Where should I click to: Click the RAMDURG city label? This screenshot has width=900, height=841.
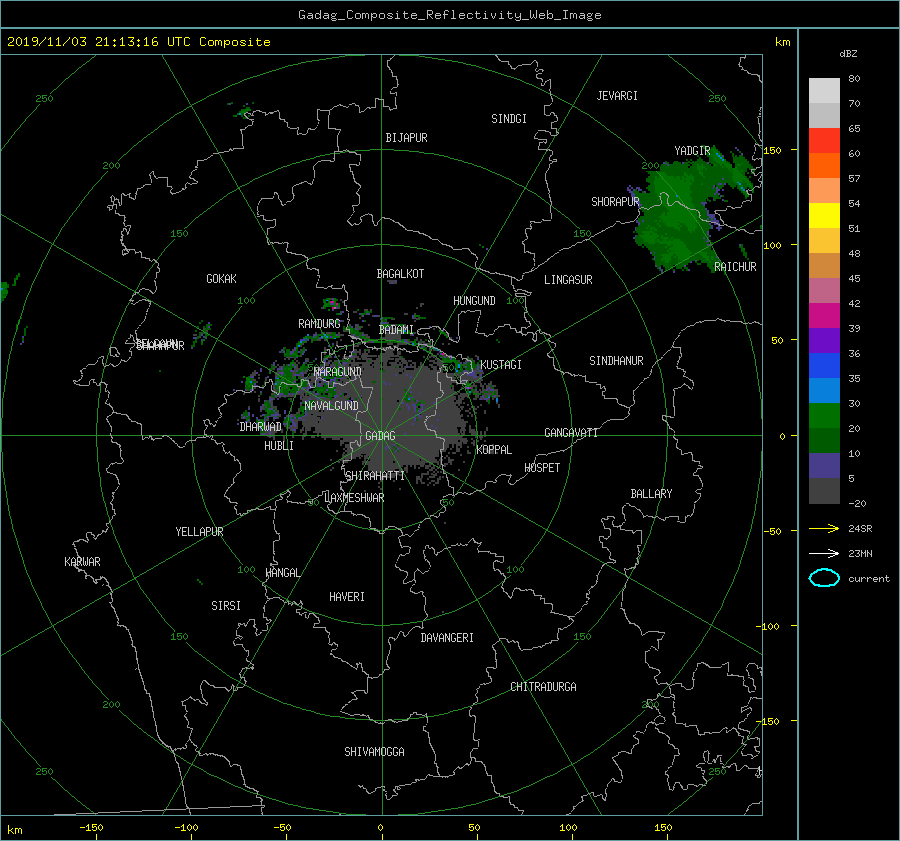pyautogui.click(x=319, y=324)
